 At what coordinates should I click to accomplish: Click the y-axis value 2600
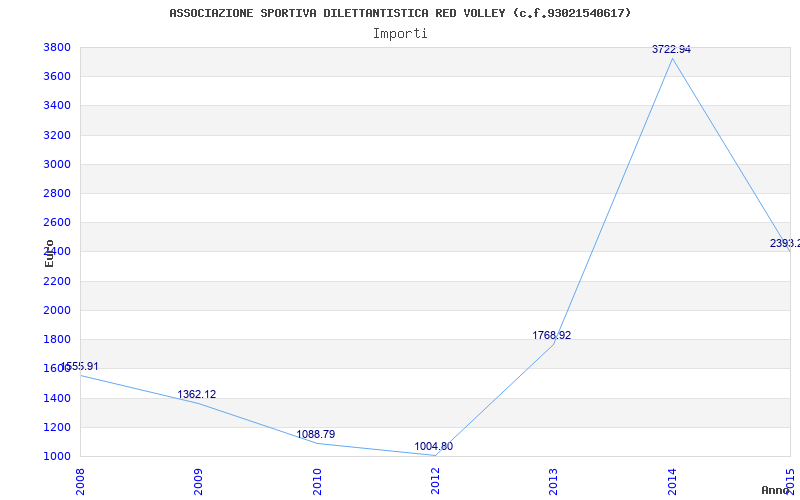[x=57, y=222]
